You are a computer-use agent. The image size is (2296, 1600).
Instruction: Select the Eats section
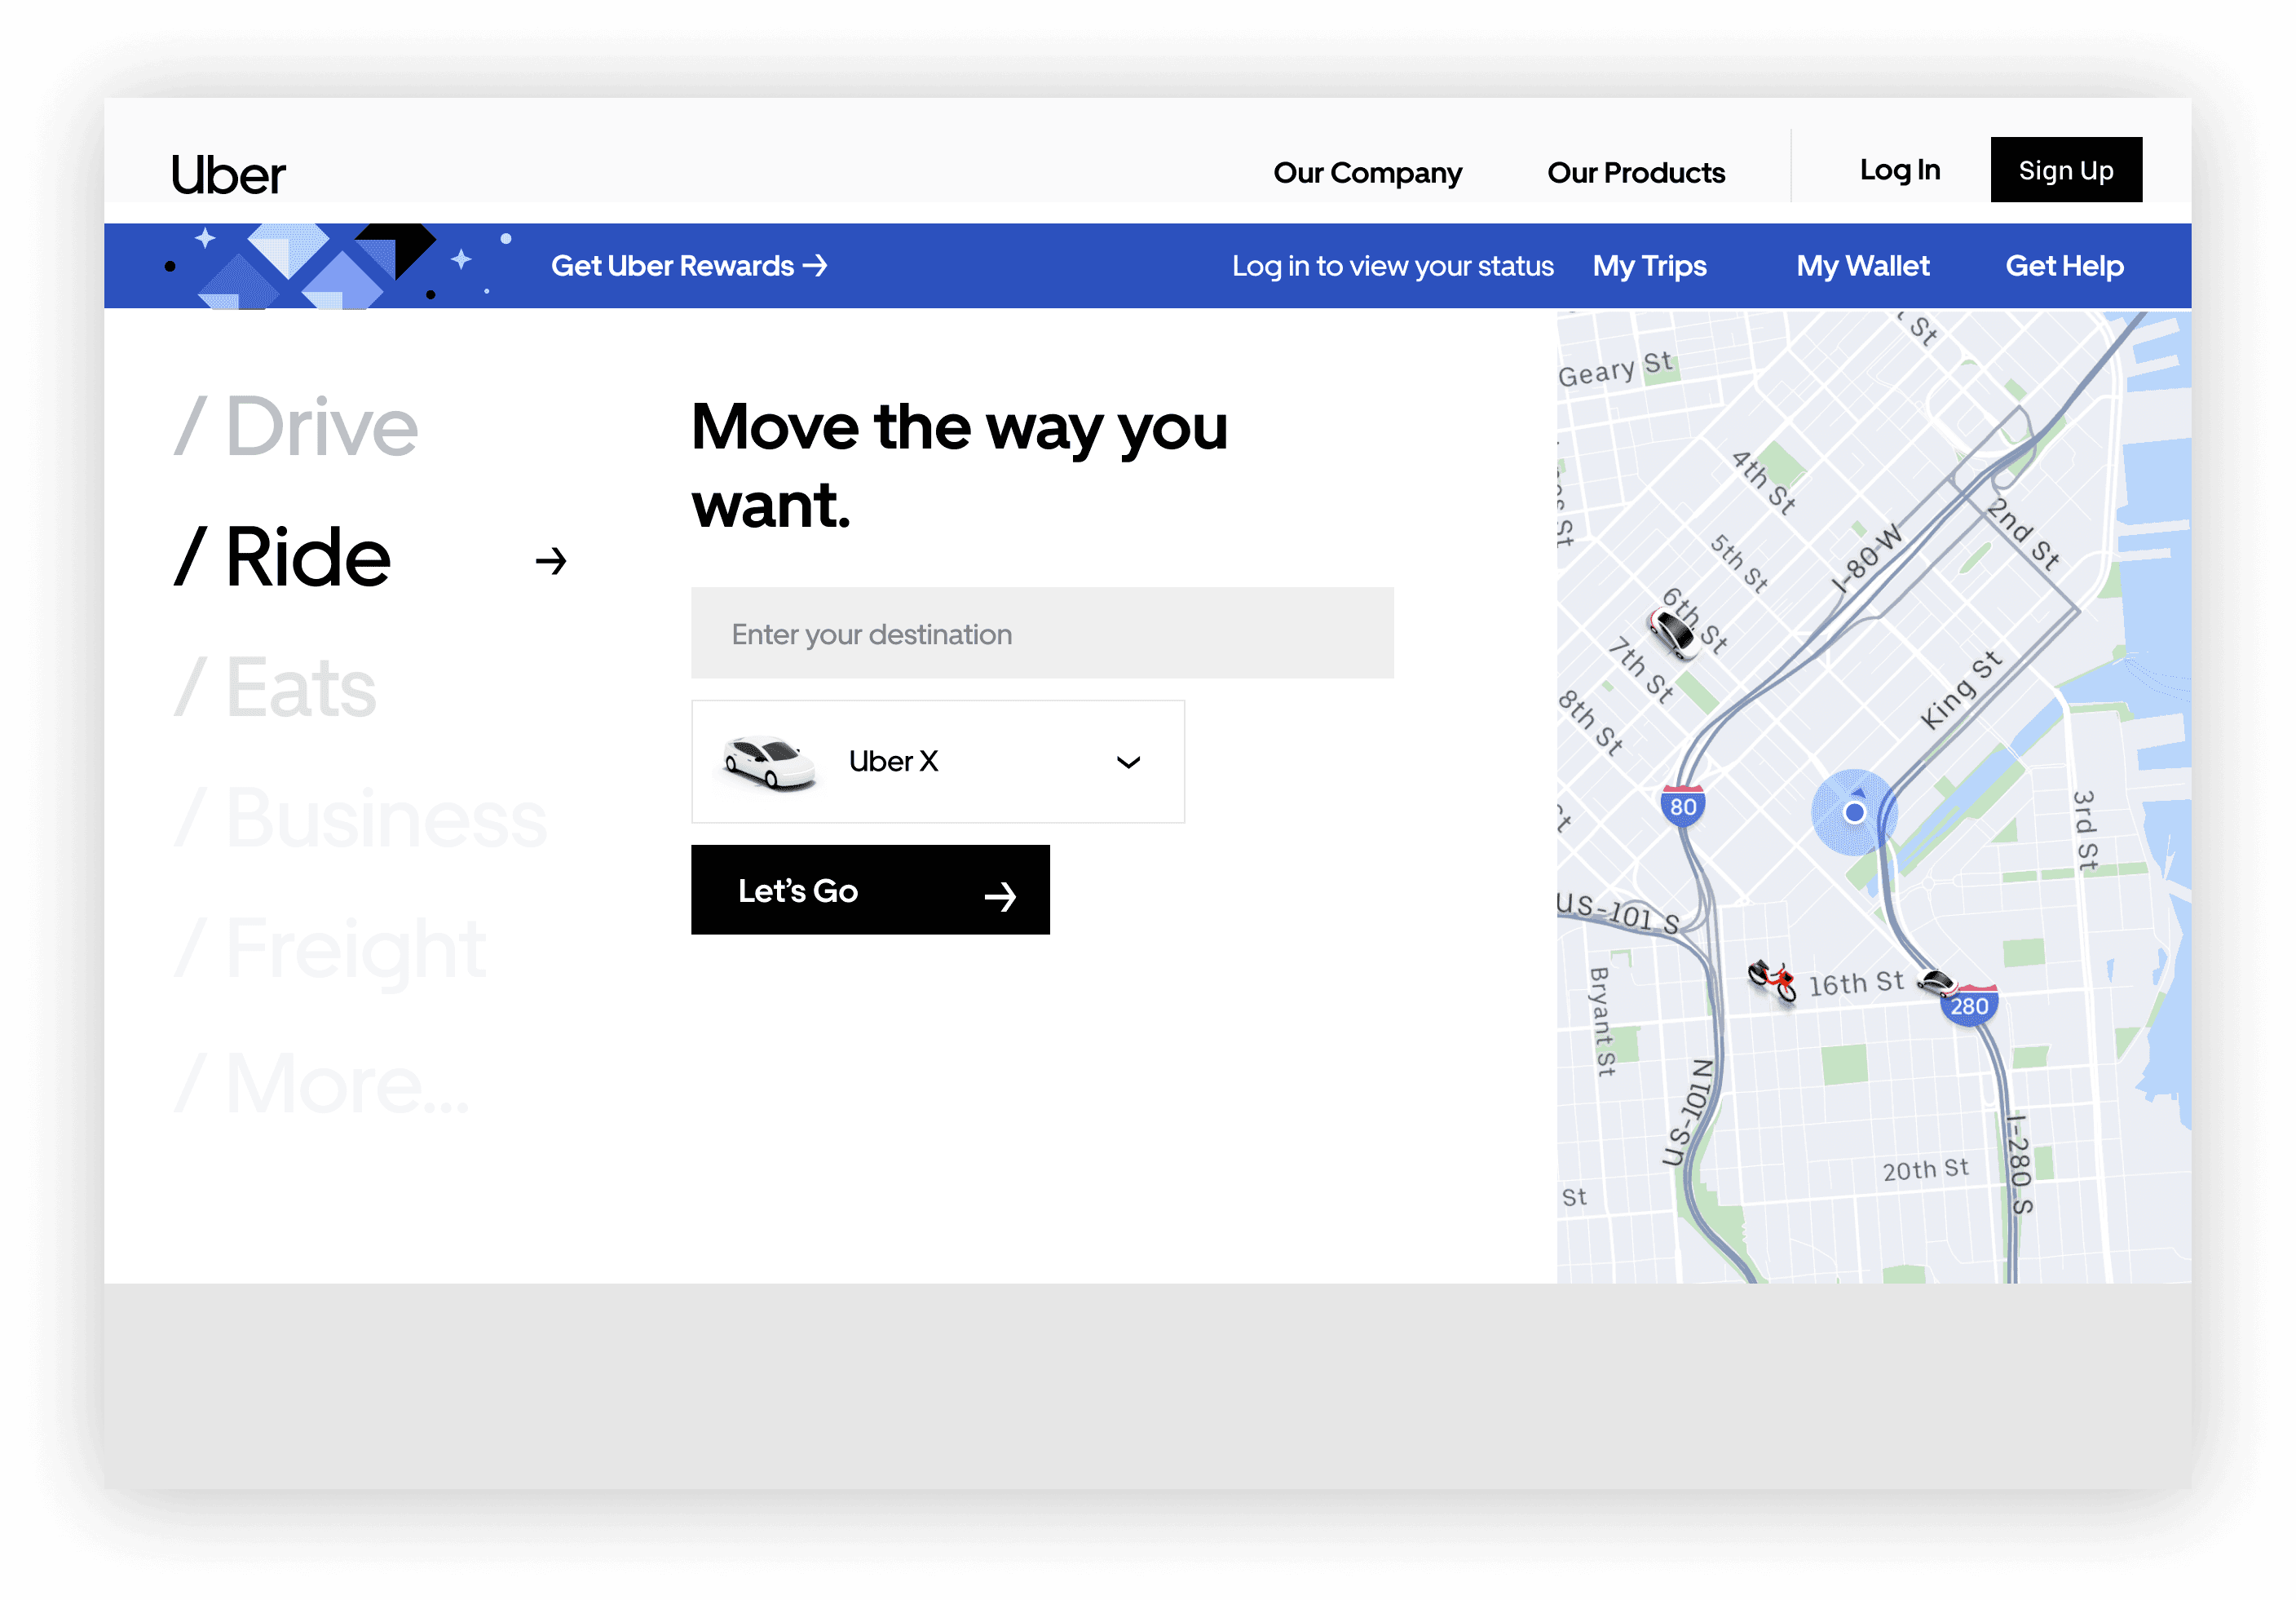click(275, 688)
